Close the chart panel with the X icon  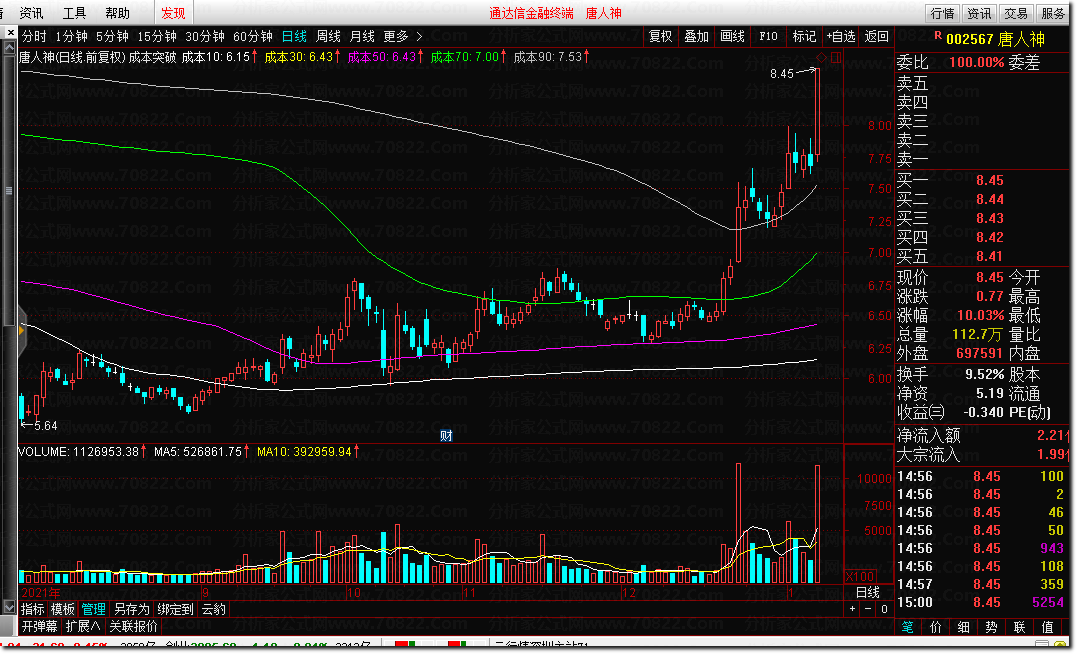pos(10,32)
